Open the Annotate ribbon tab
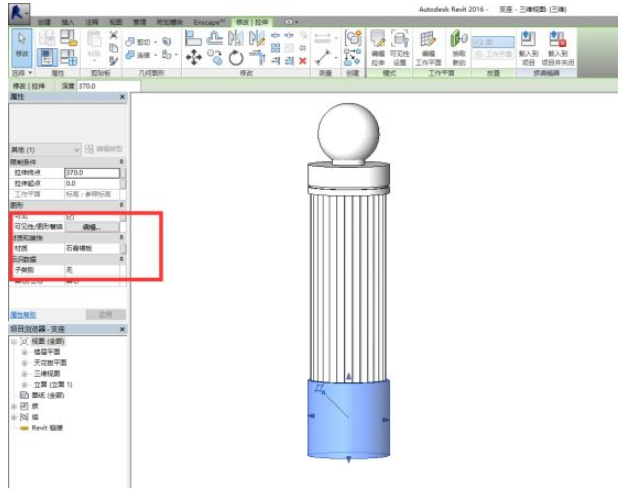The height and width of the screenshot is (490, 625). click(92, 22)
